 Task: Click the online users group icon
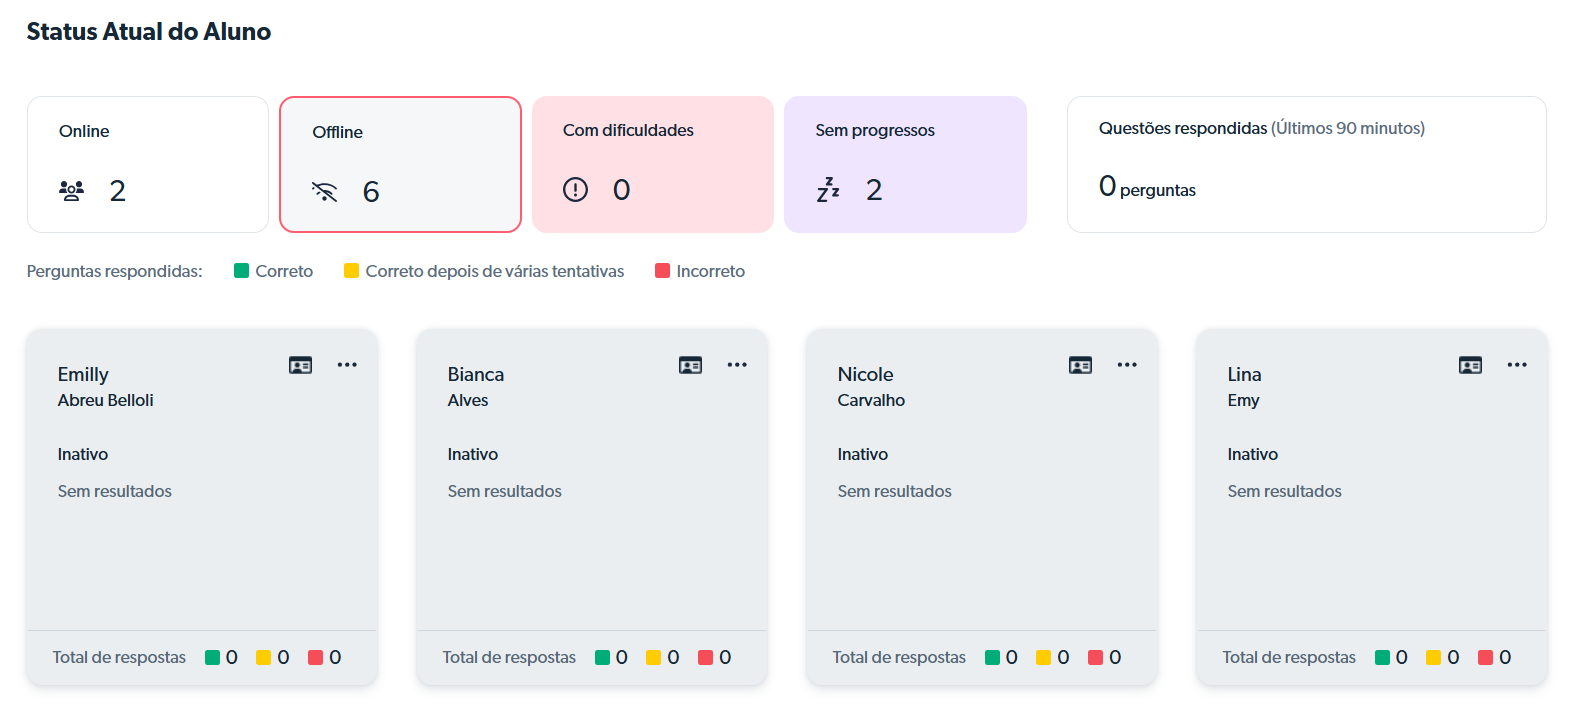coord(72,191)
